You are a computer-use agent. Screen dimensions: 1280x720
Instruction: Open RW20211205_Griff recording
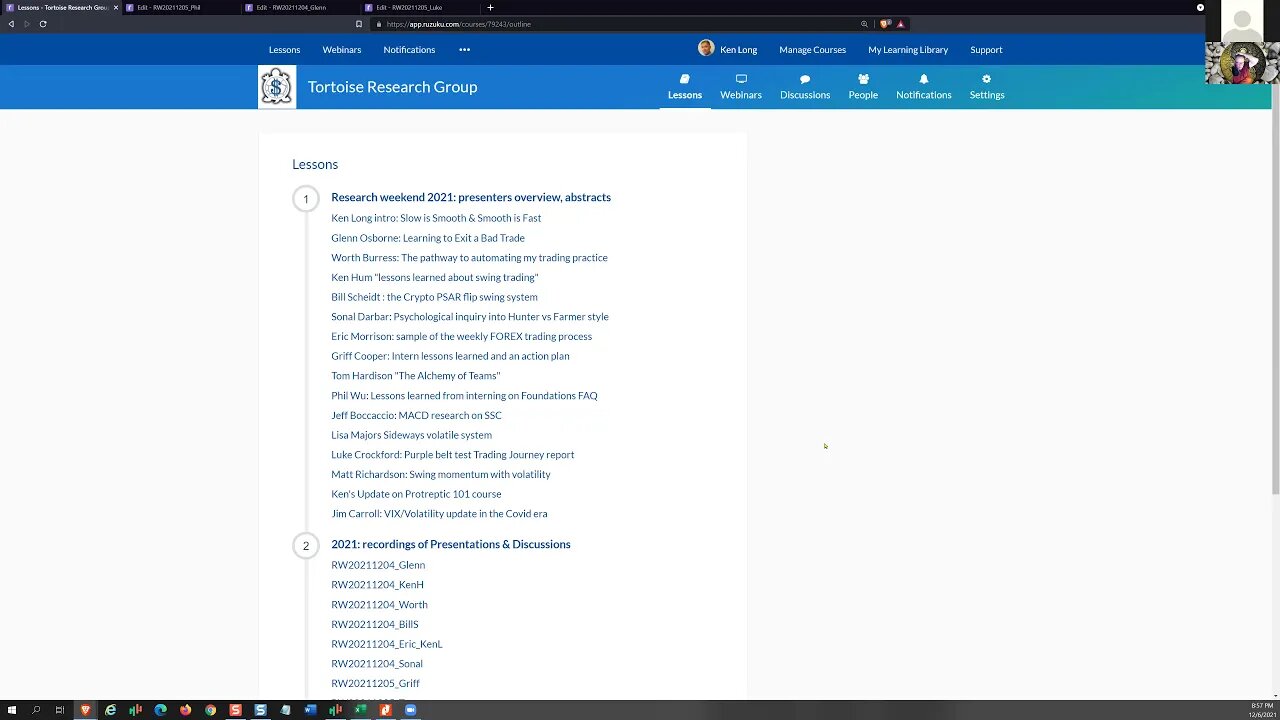(x=375, y=683)
